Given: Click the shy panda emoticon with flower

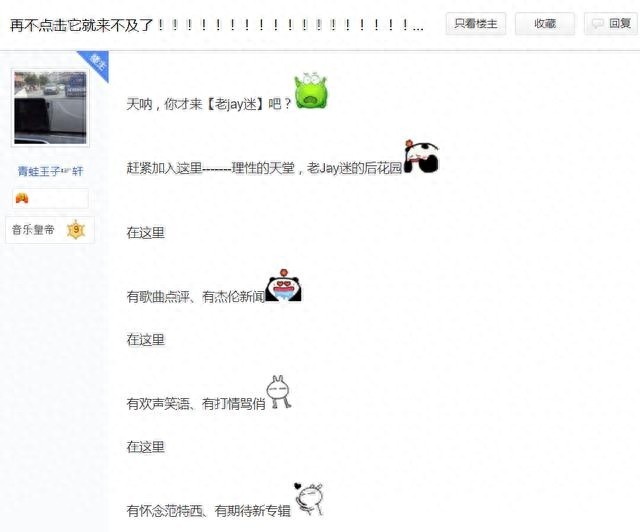Looking at the screenshot, I should point(421,156).
